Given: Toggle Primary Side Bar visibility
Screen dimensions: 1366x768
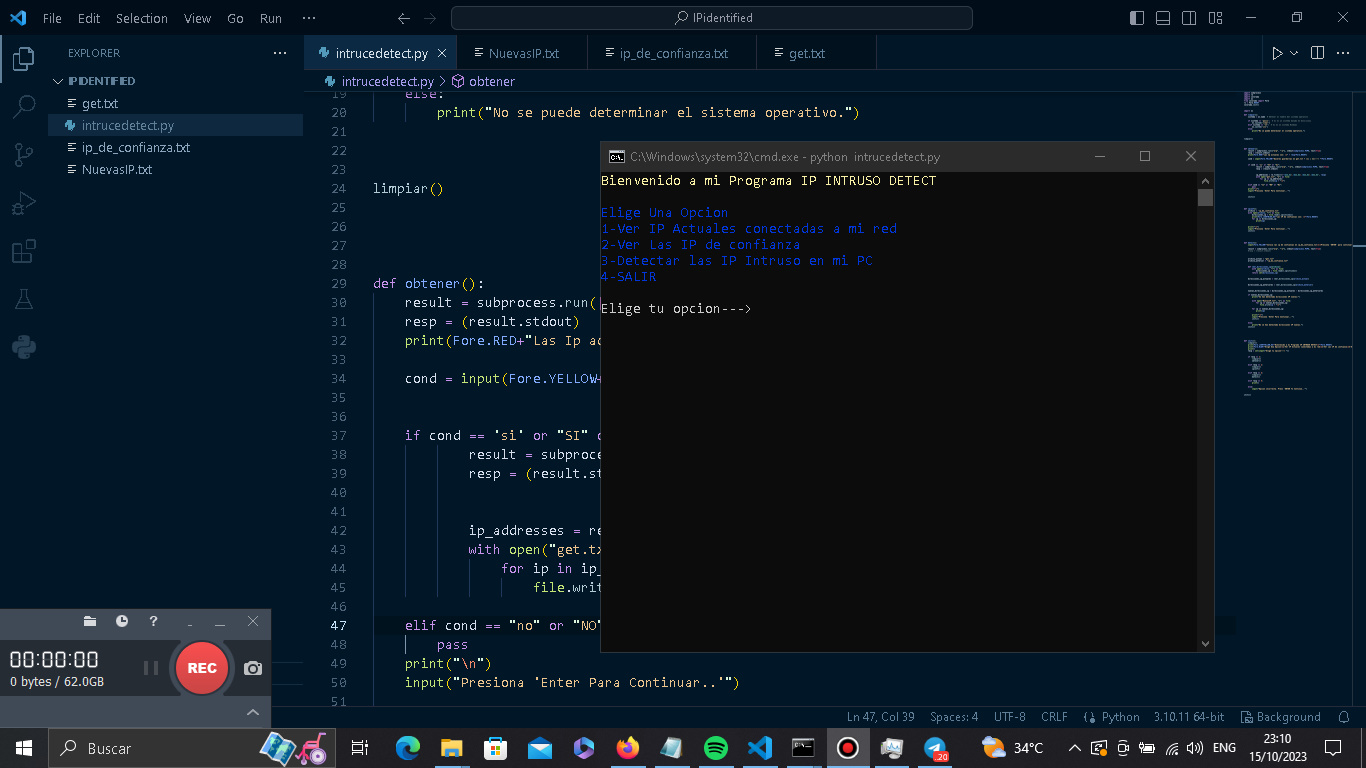Looking at the screenshot, I should [x=1137, y=18].
